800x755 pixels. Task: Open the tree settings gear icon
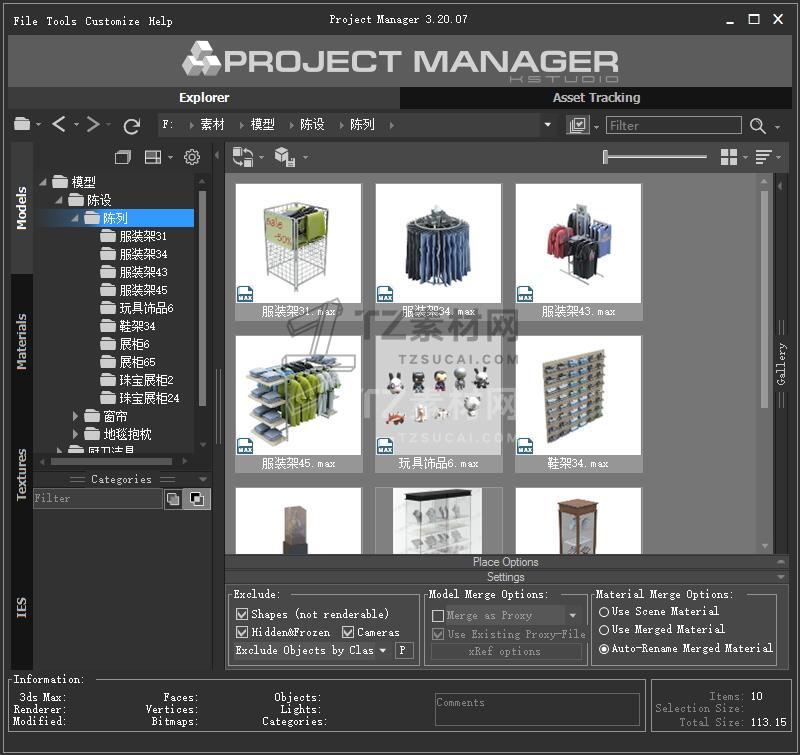192,157
